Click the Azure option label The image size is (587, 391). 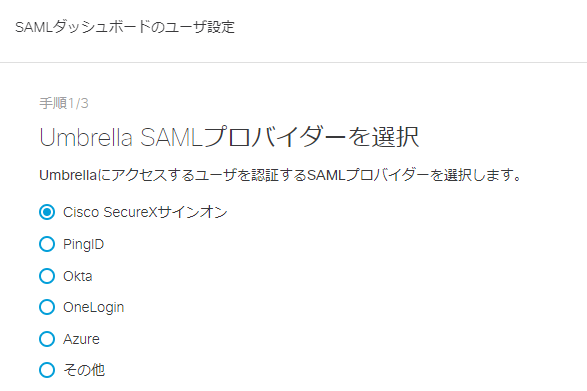click(x=81, y=339)
